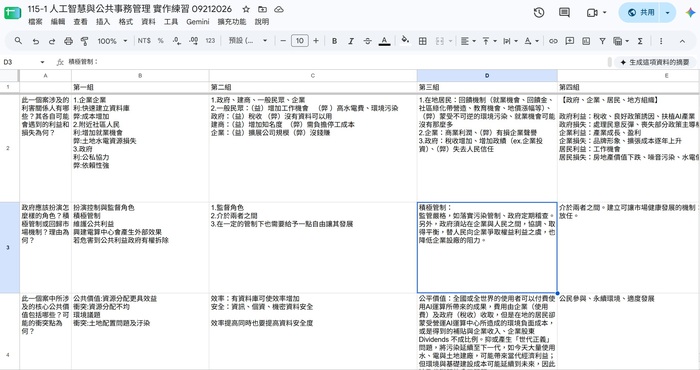Open the borders menu
This screenshot has height=370, width=700.
(422, 41)
